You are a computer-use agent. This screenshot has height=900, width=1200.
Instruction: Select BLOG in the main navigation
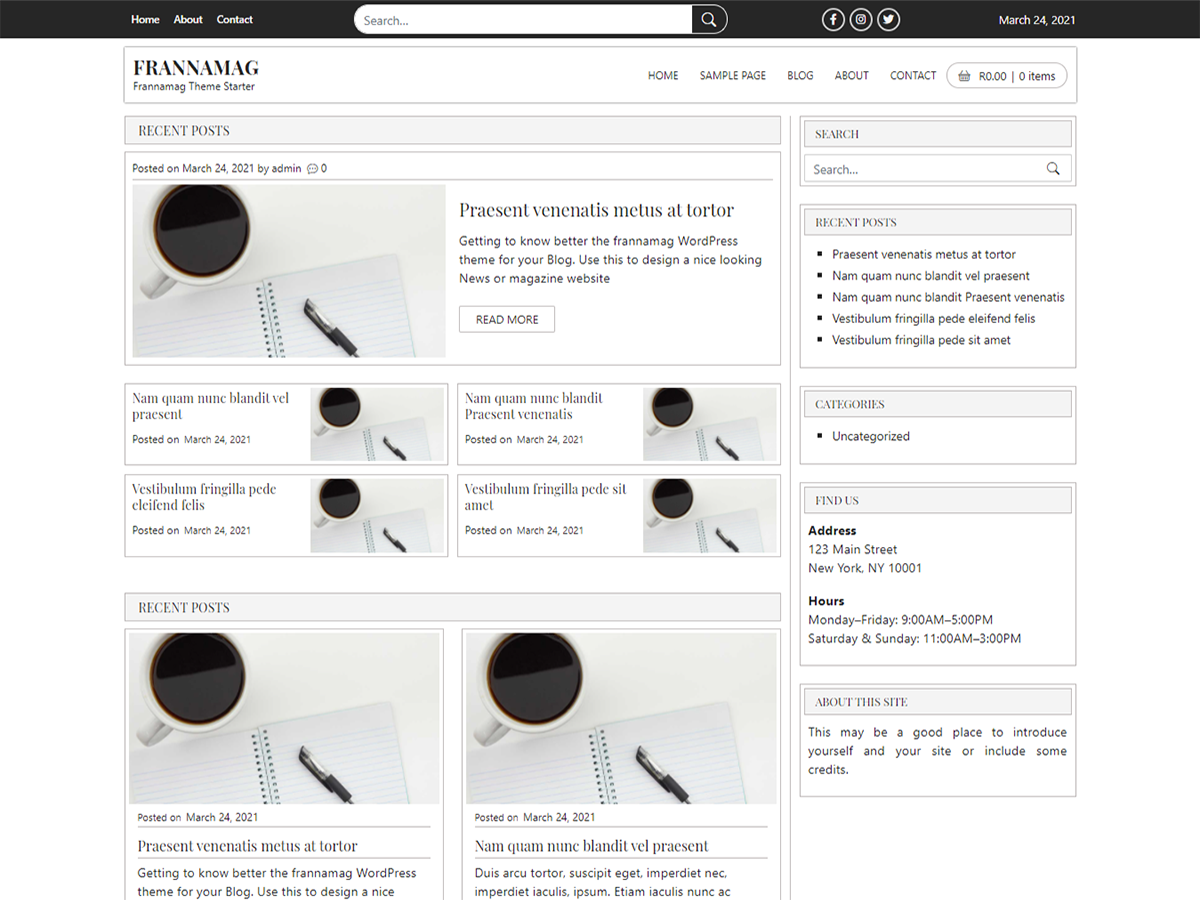coord(800,75)
